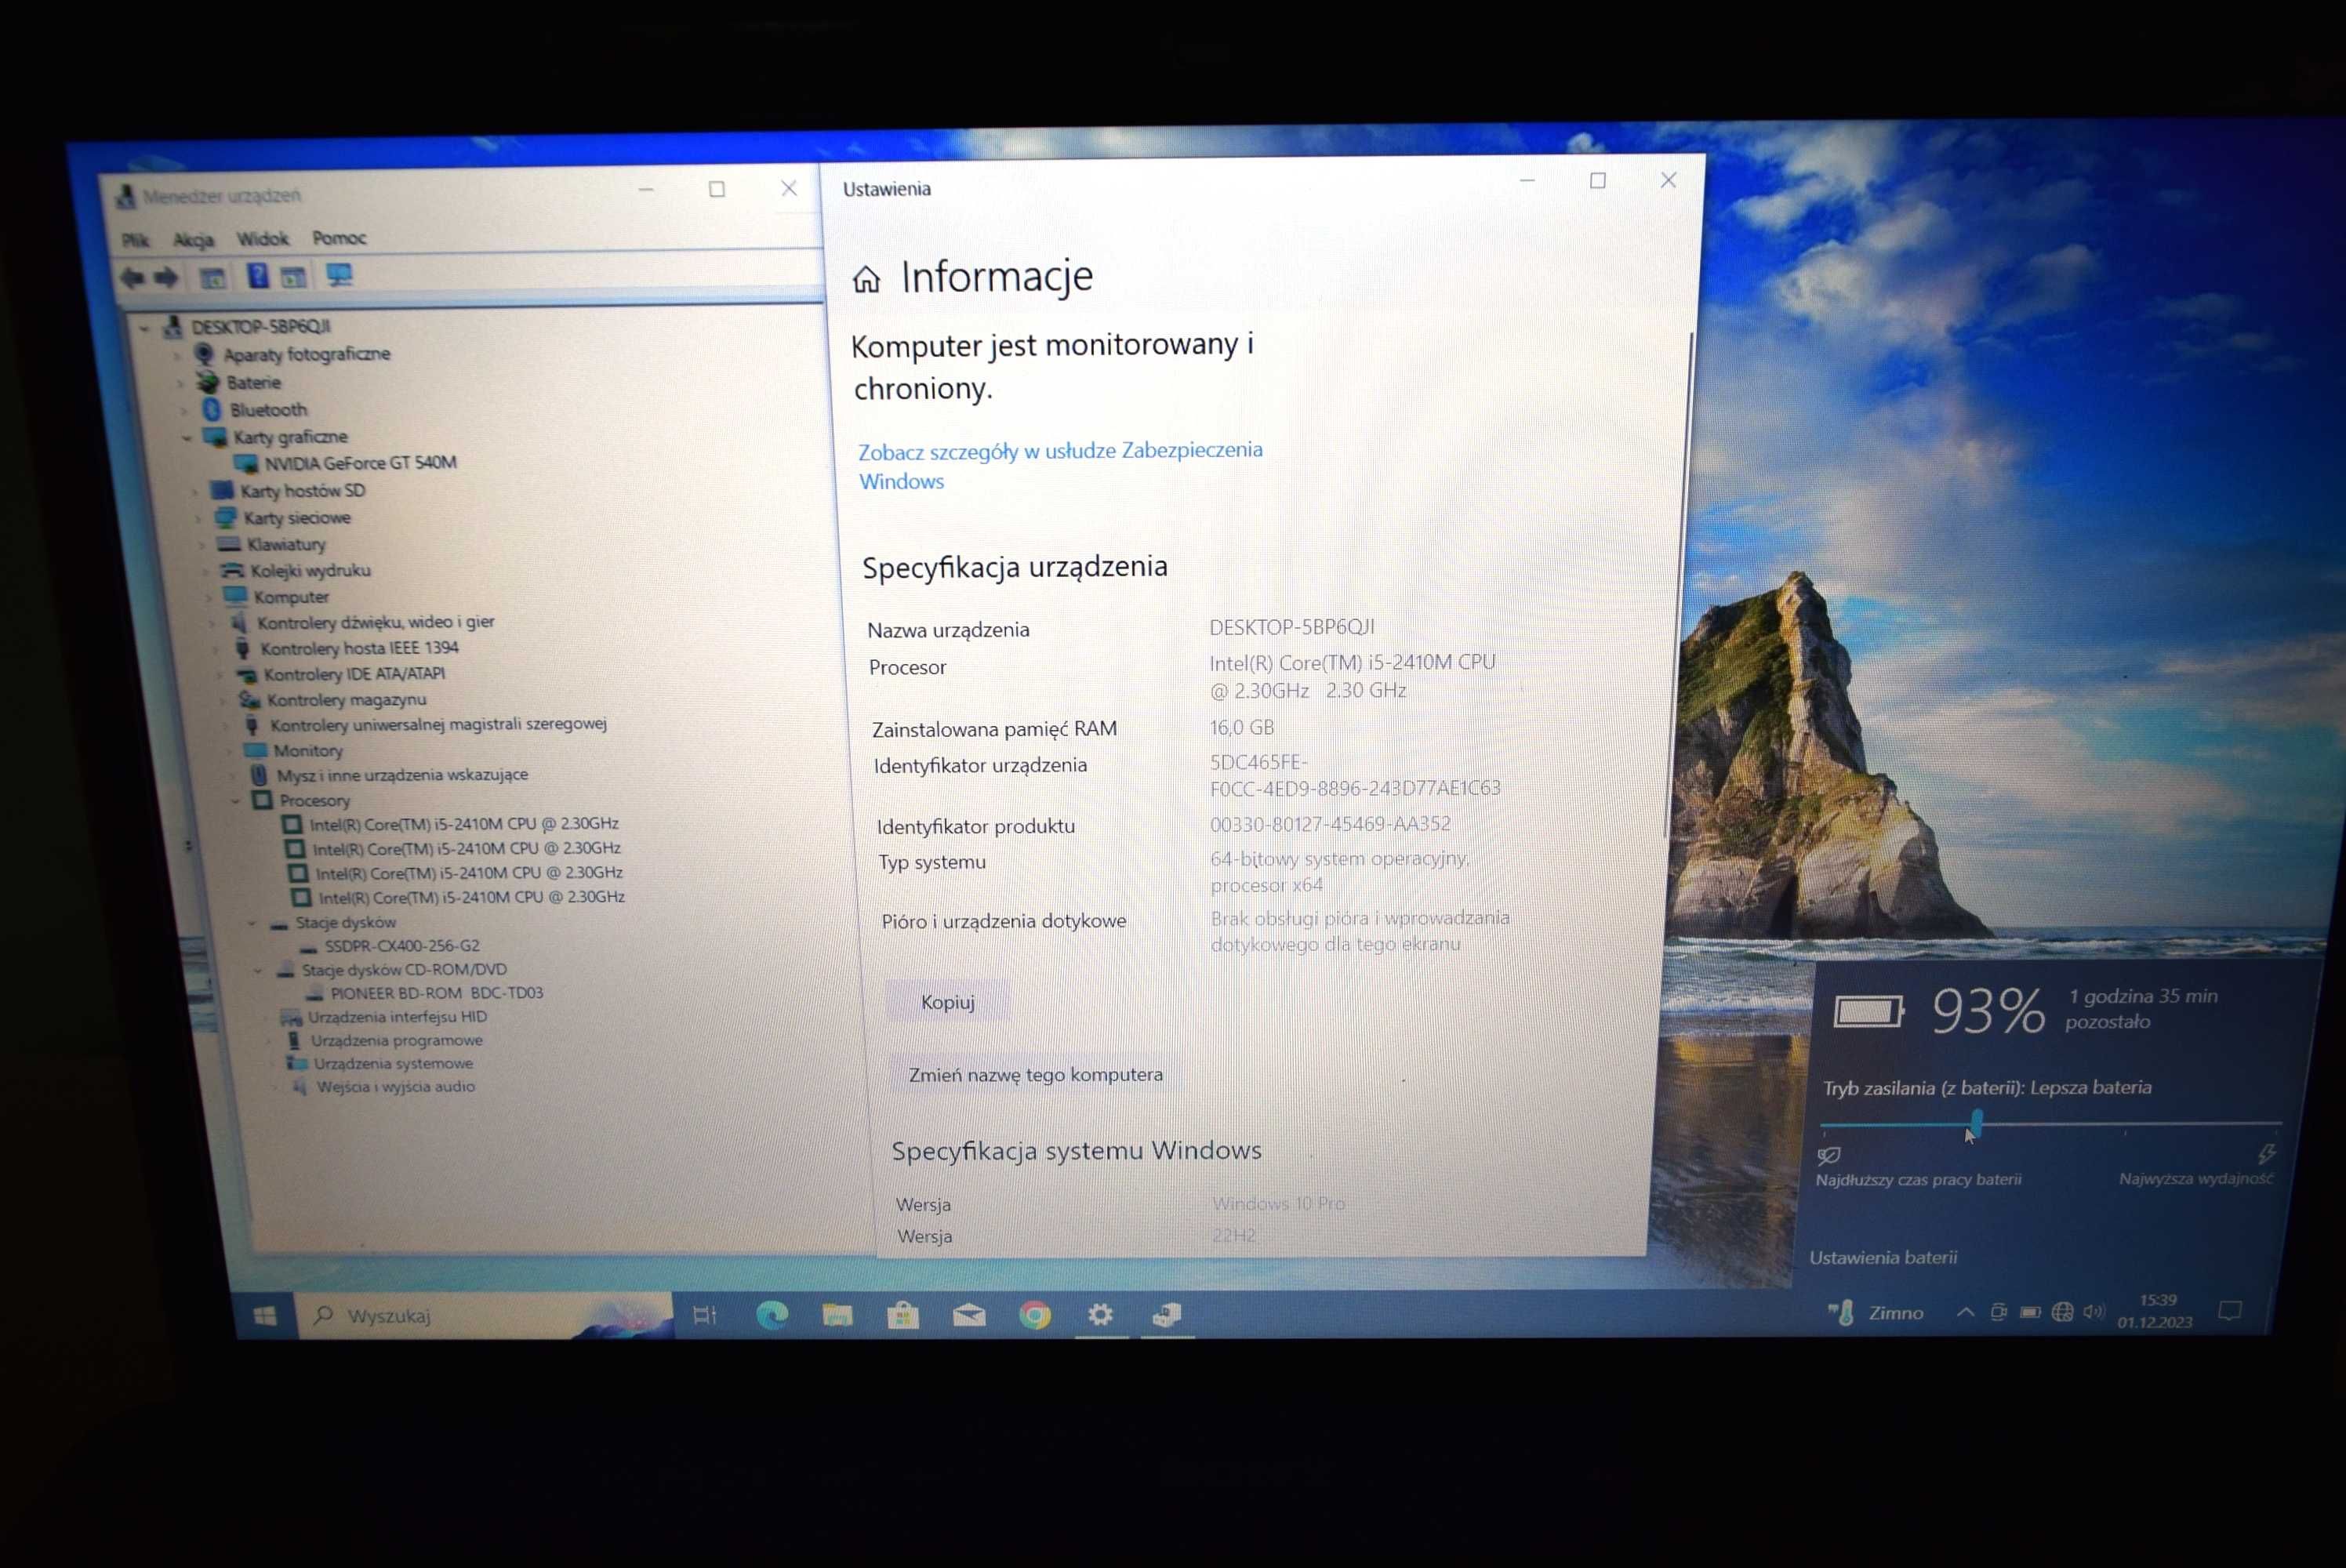Image resolution: width=2346 pixels, height=1568 pixels.
Task: Open Mail app from the taskbar
Action: pyautogui.click(x=969, y=1315)
